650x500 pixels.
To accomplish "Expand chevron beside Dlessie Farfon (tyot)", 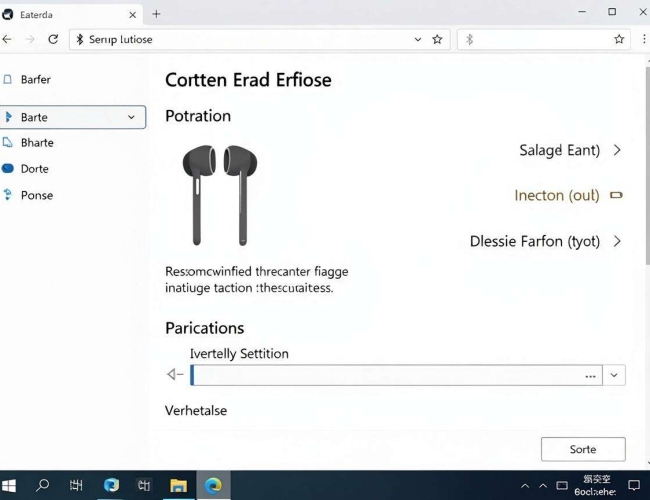I will [617, 241].
